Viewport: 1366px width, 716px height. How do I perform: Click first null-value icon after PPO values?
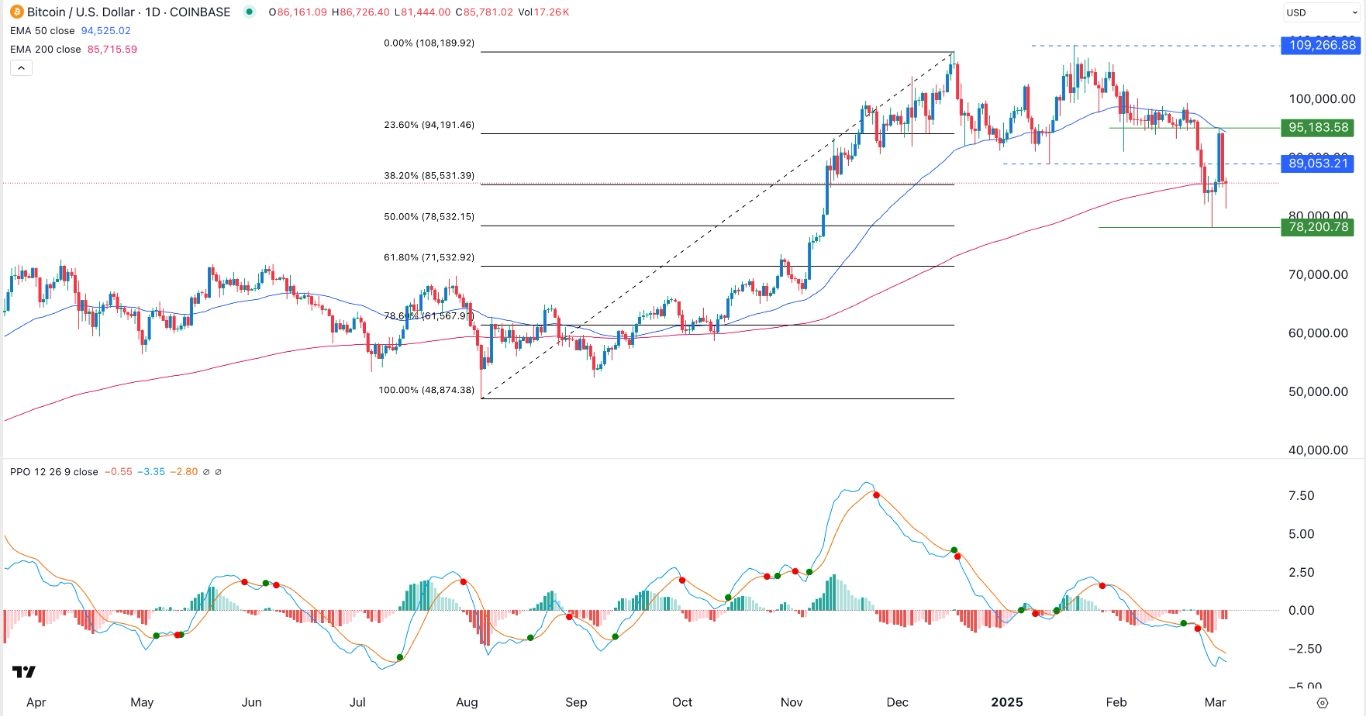tap(207, 472)
